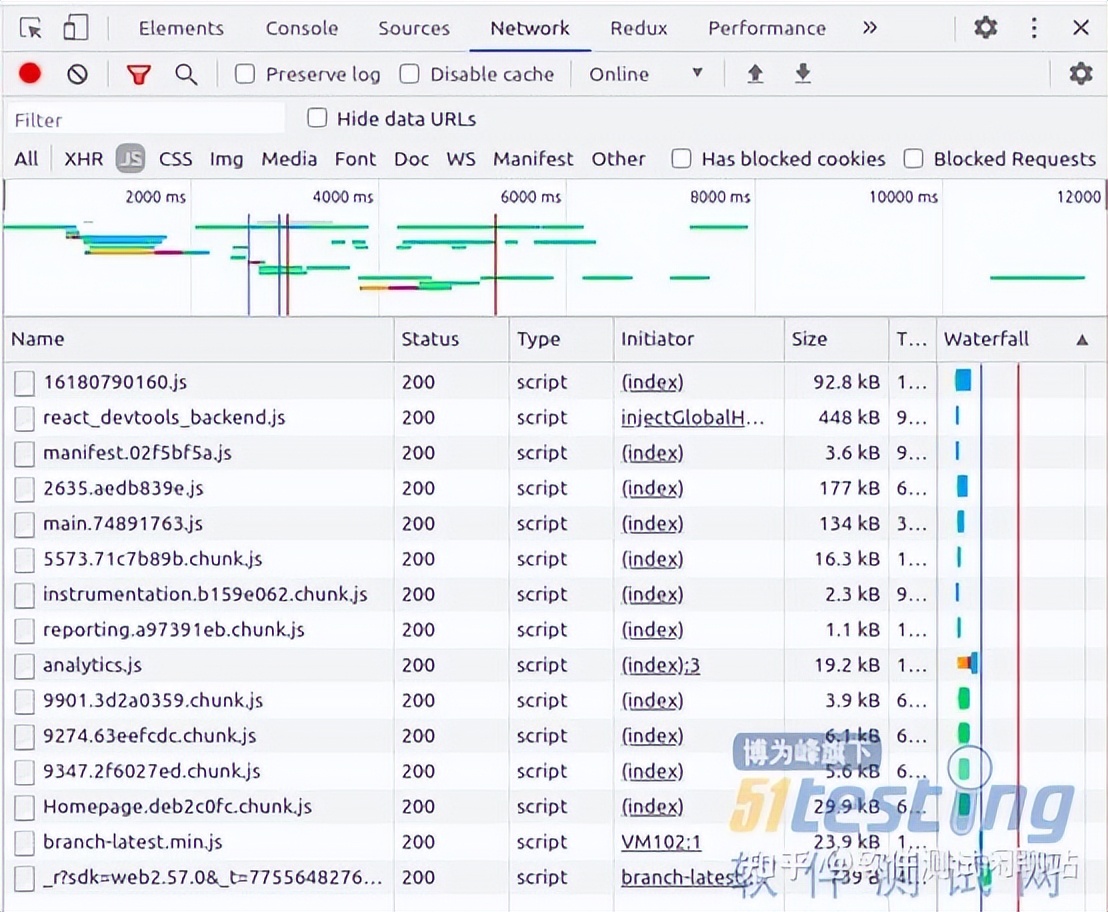Check the Disable cache option
This screenshot has height=912, width=1108.
[409, 74]
